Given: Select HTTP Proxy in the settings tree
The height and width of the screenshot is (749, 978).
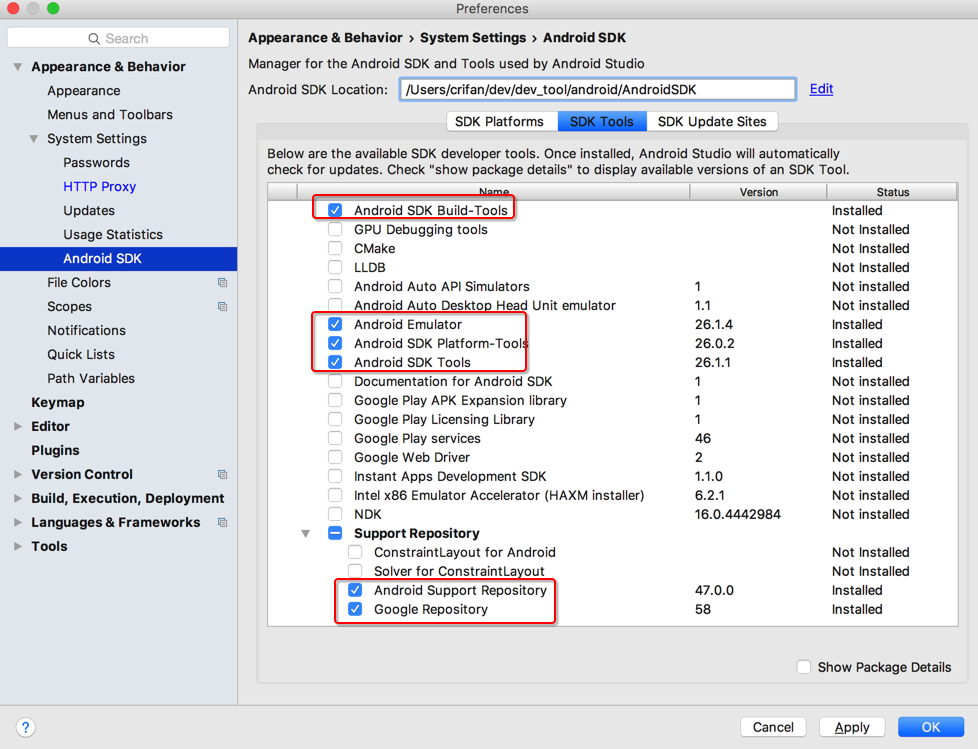Looking at the screenshot, I should click(x=99, y=187).
